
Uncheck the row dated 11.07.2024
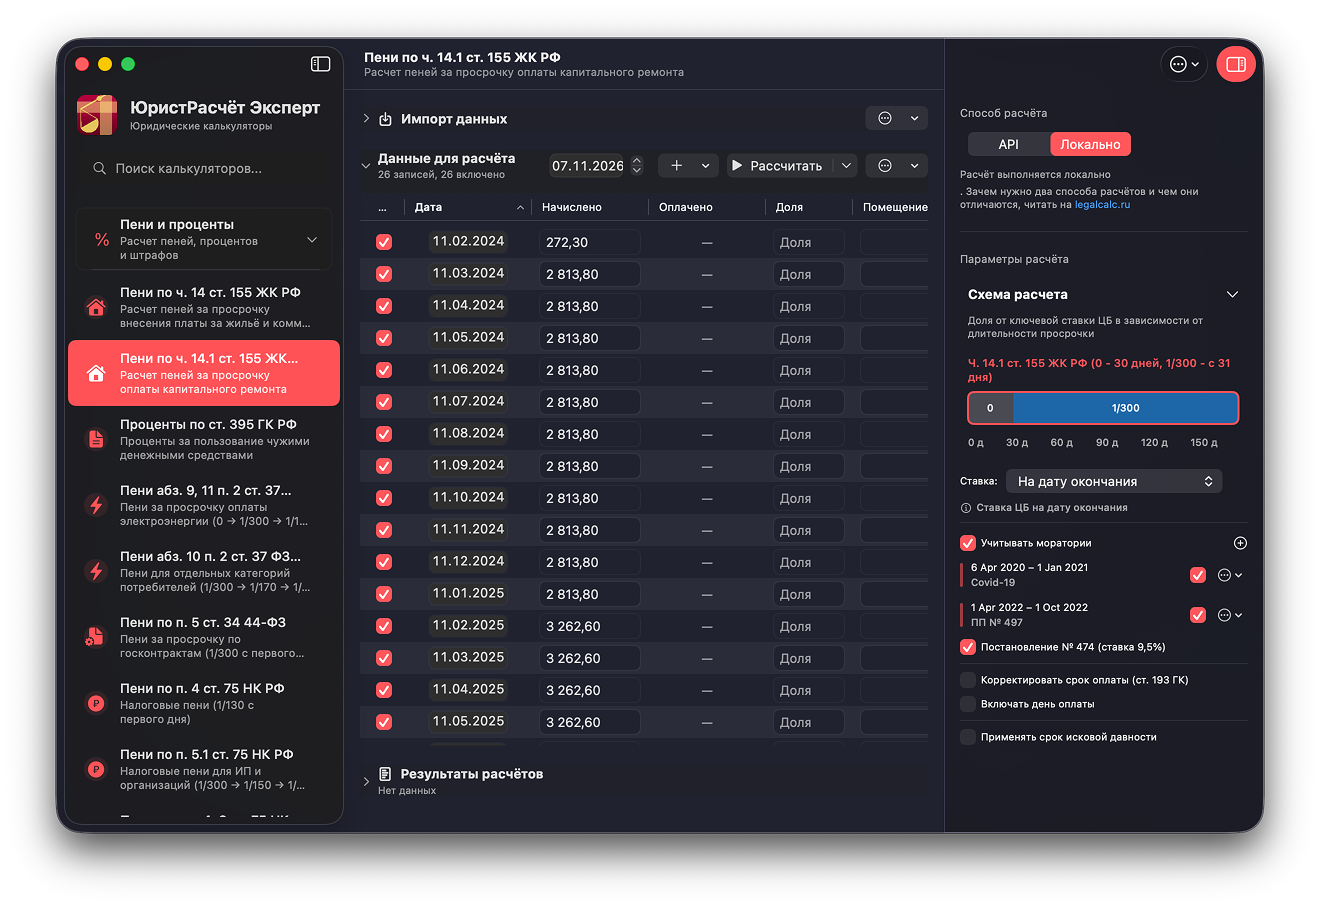tap(384, 402)
